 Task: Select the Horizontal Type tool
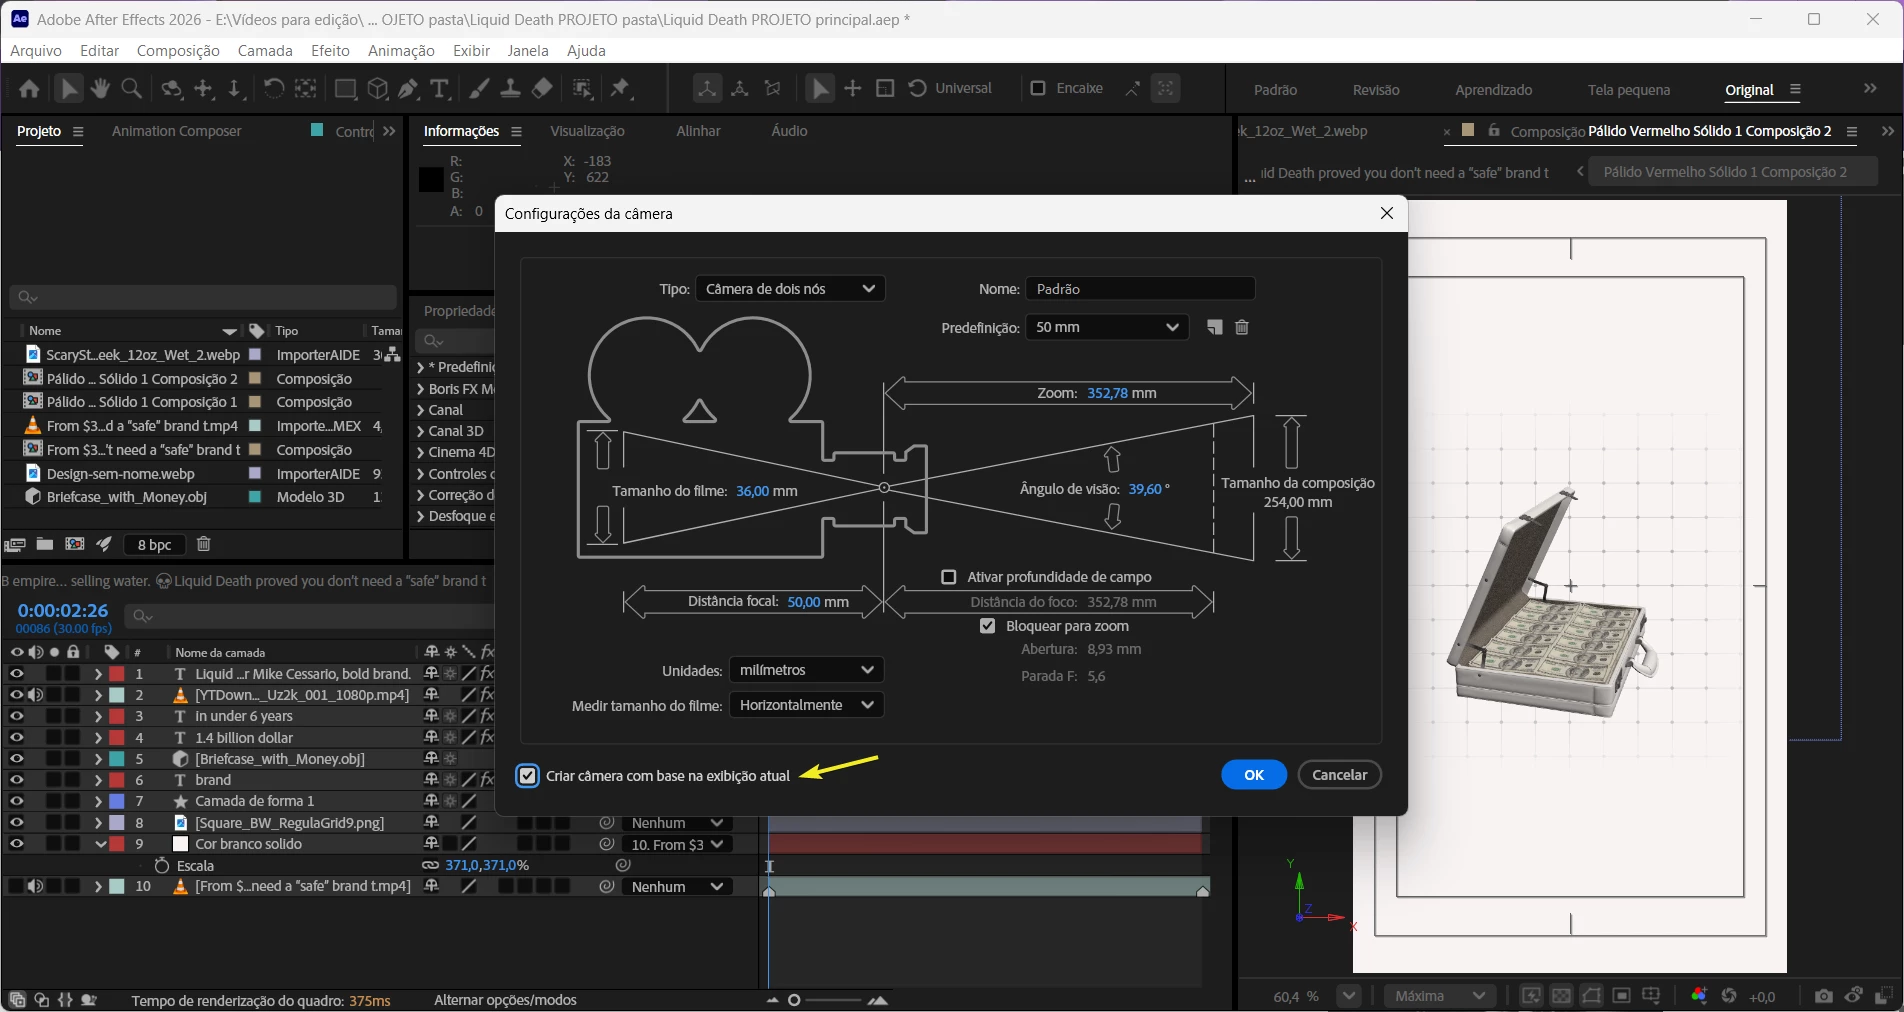click(x=439, y=89)
